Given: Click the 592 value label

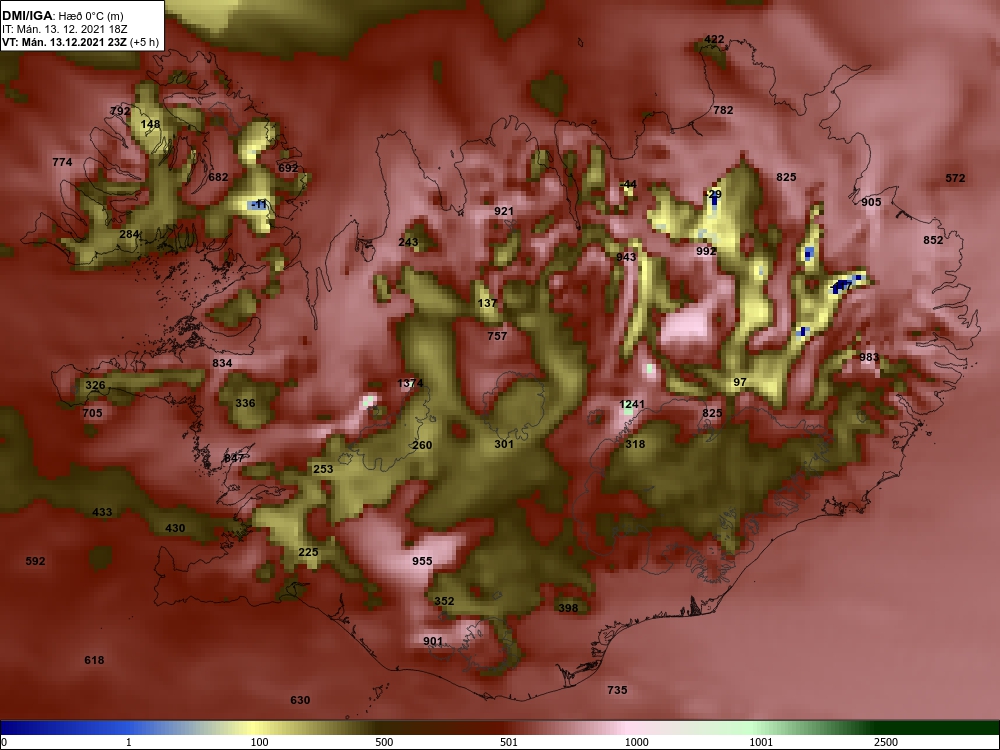Looking at the screenshot, I should point(35,561).
